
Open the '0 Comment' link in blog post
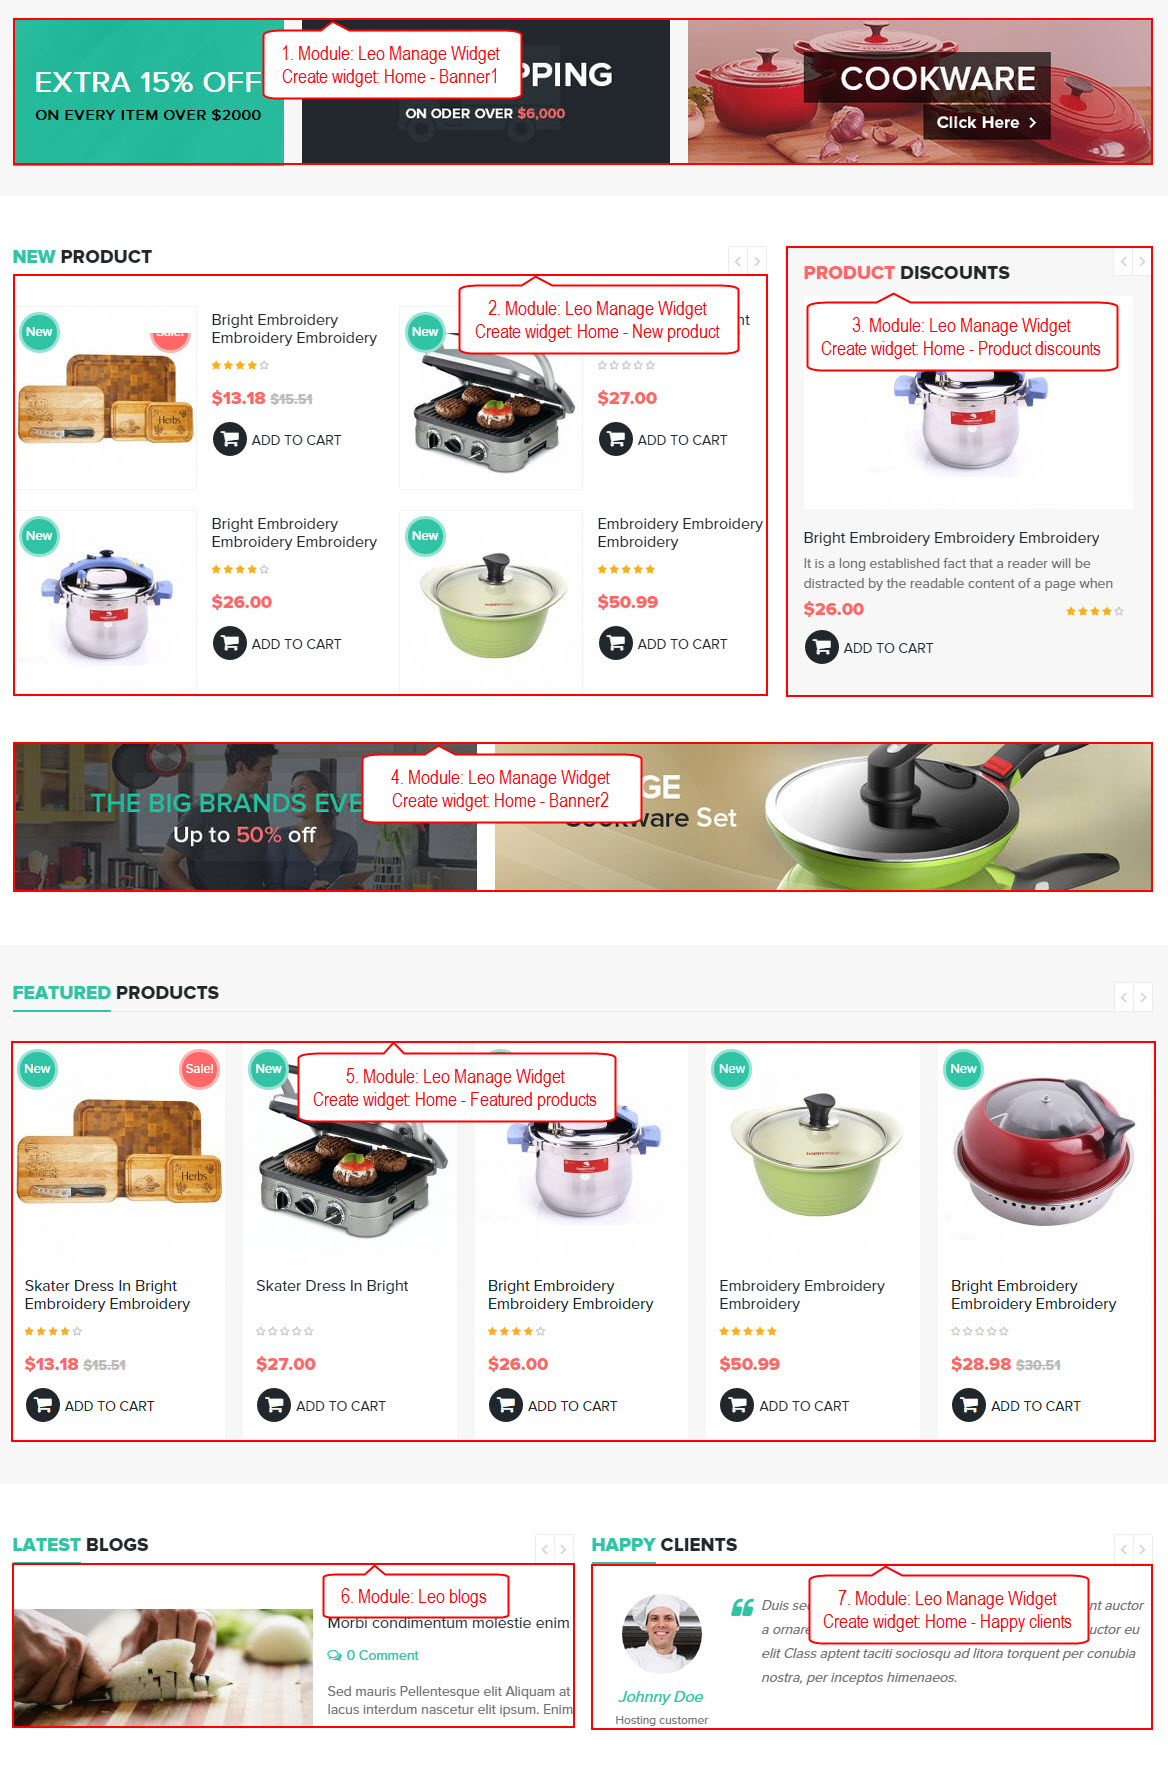coord(382,1656)
